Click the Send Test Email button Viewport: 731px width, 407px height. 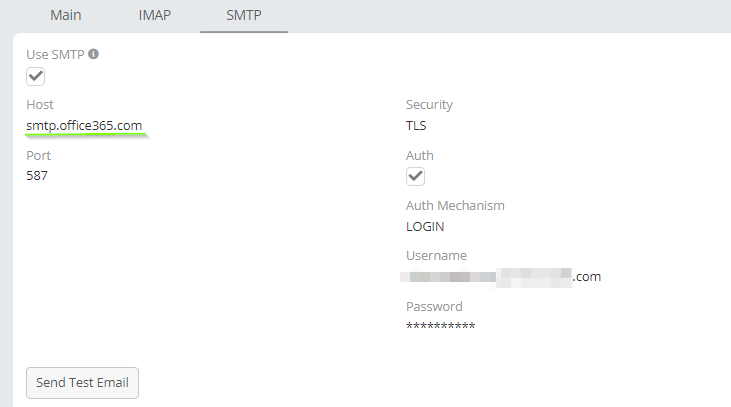(x=83, y=383)
